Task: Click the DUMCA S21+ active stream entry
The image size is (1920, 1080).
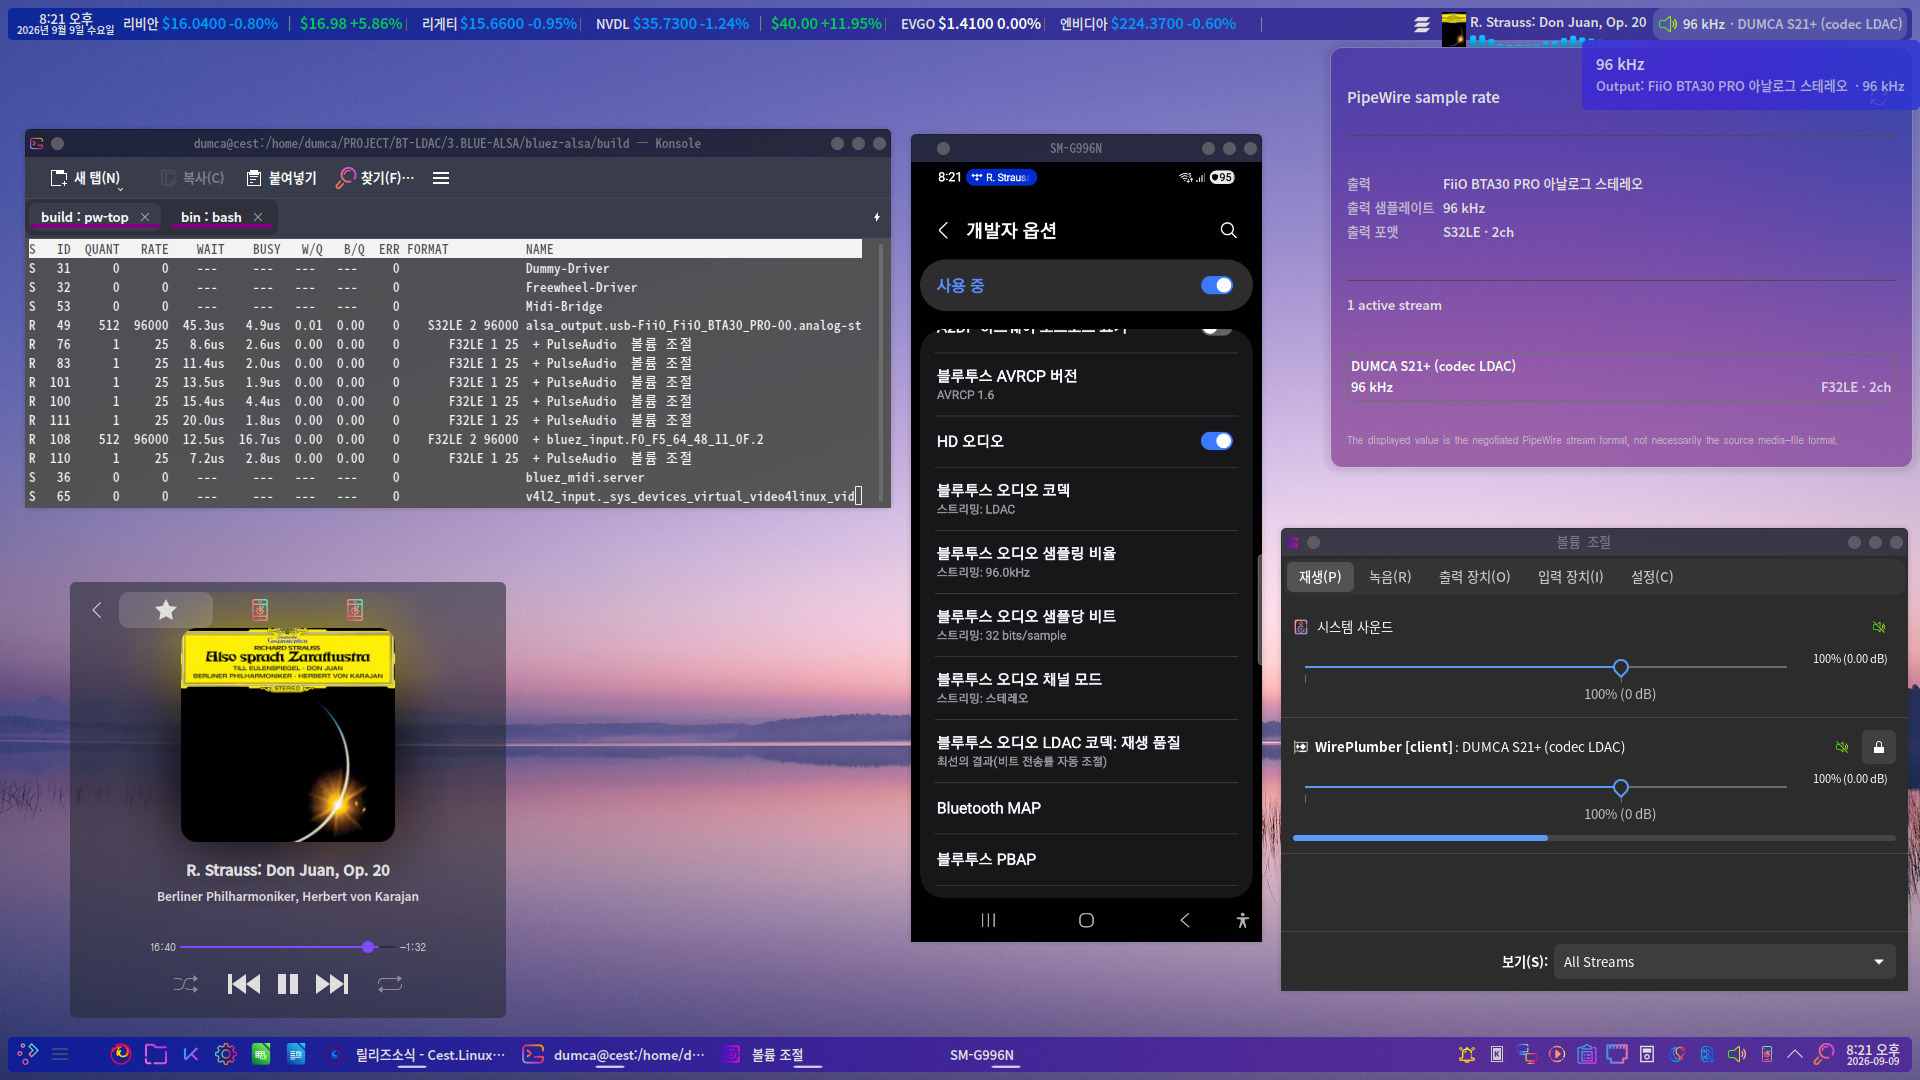Action: point(1621,377)
